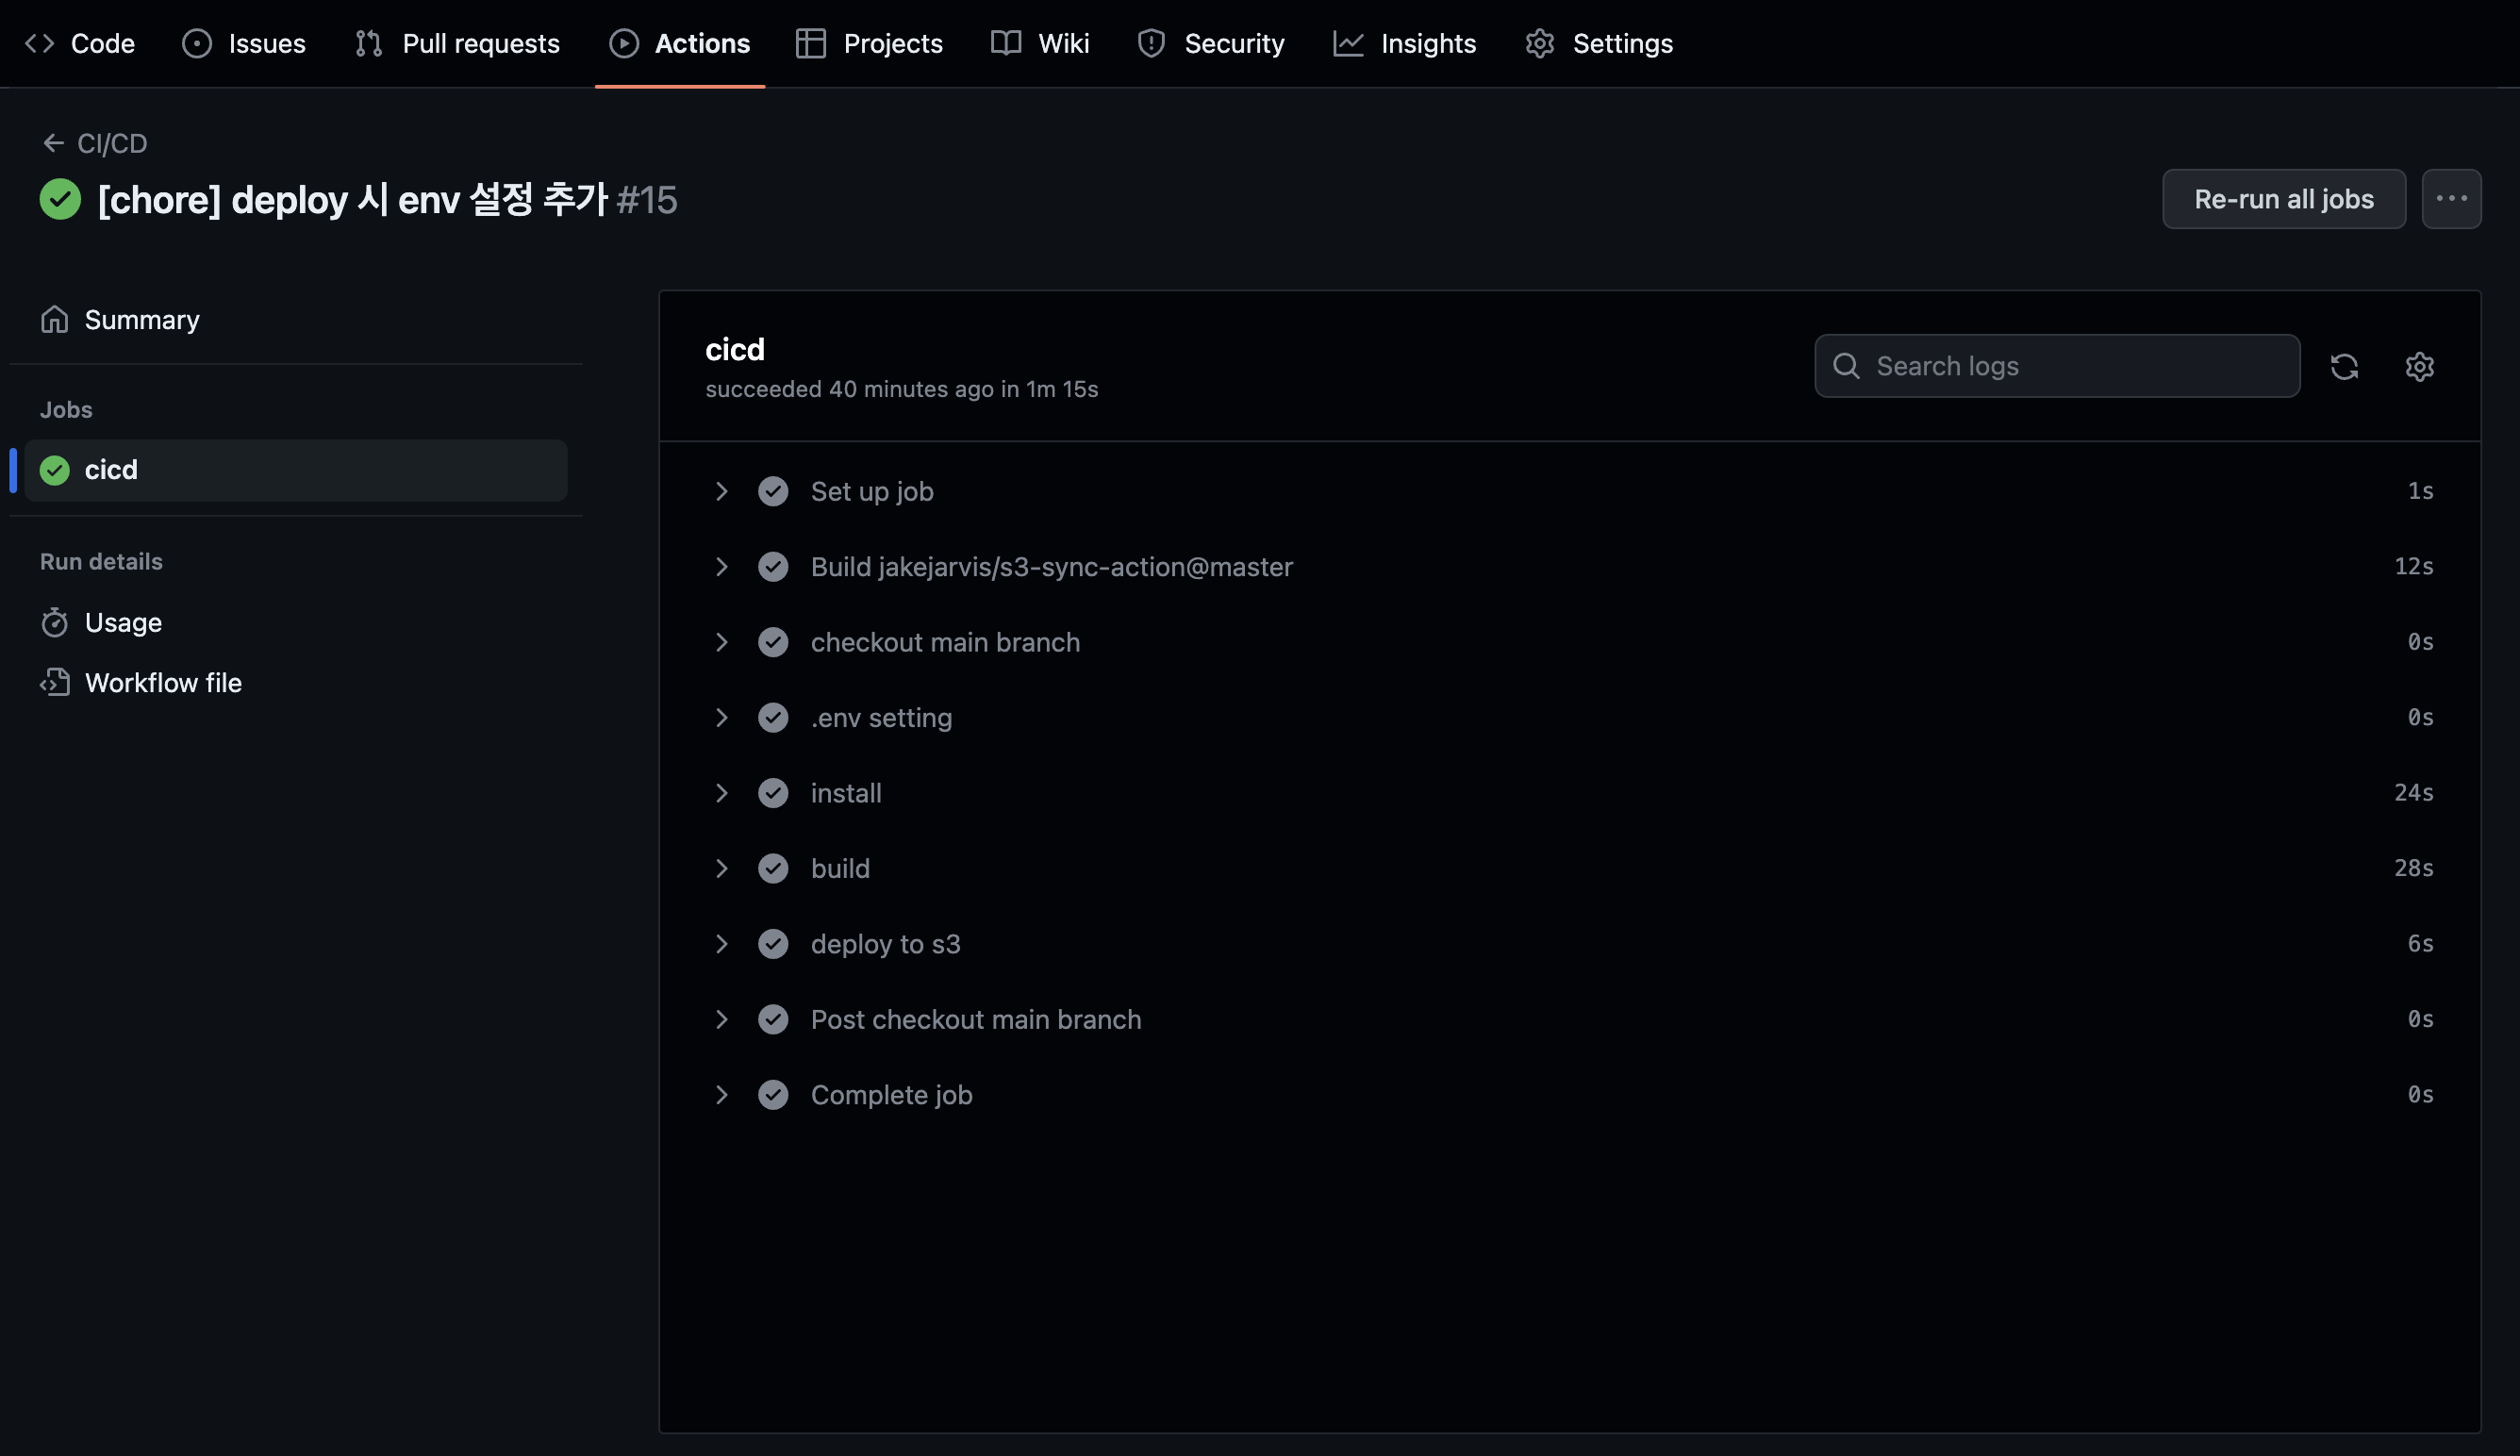
Task: Click the green success check beside the run title
Action: [x=60, y=199]
